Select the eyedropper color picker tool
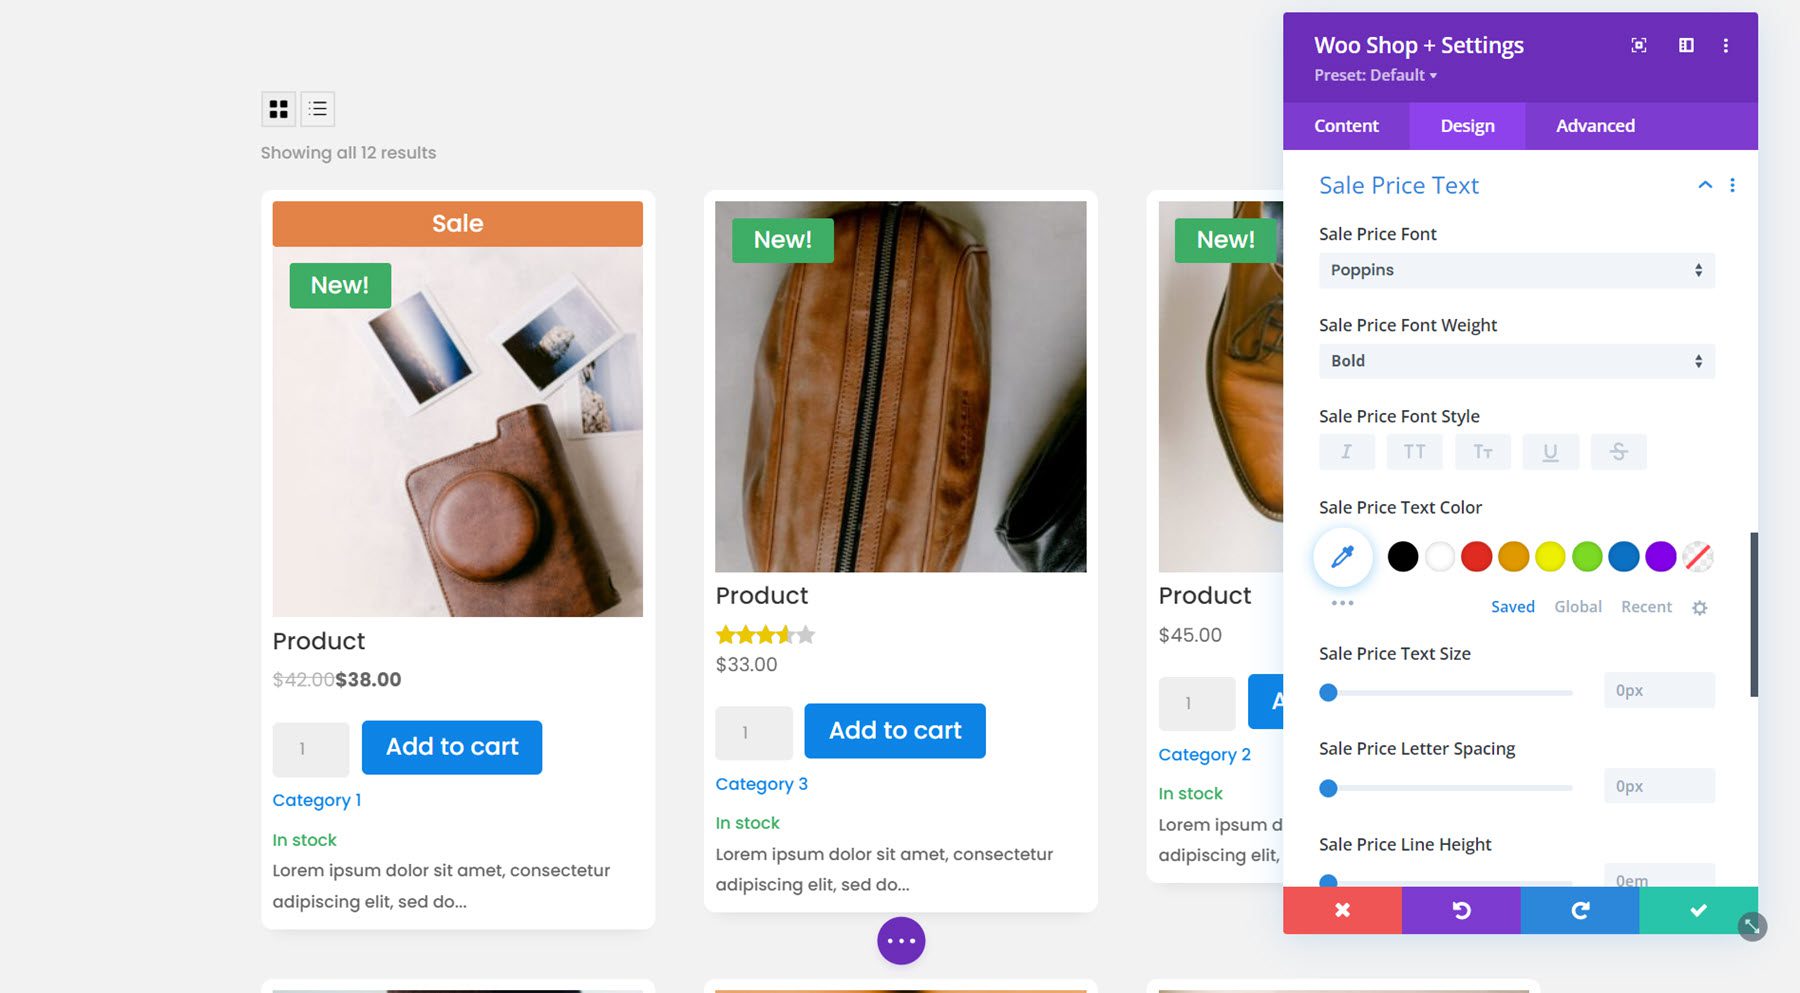The height and width of the screenshot is (993, 1800). (x=1342, y=557)
